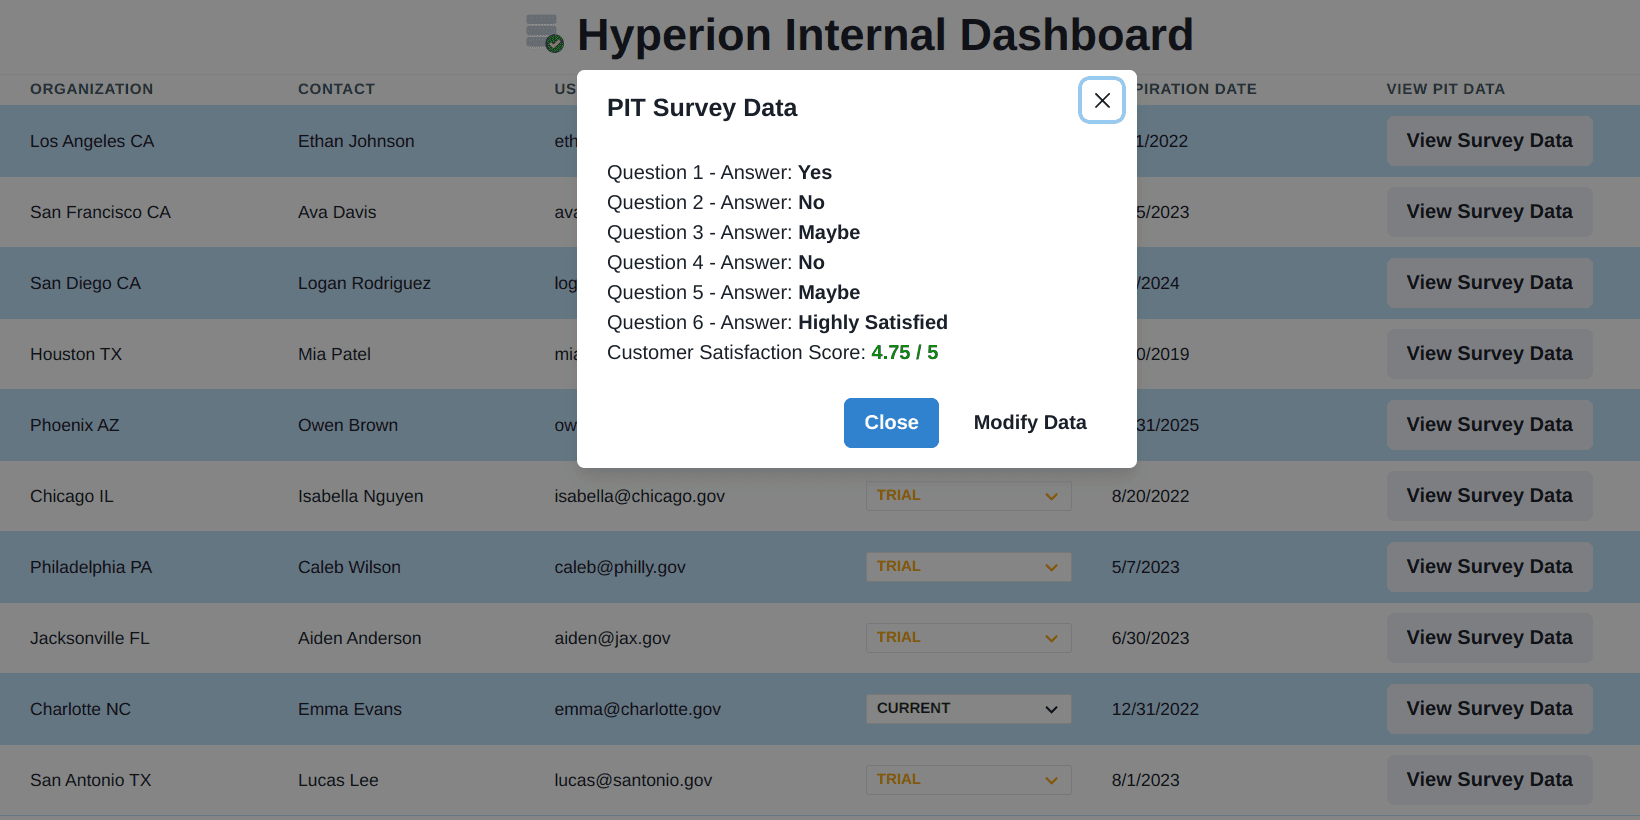Click the Modify Data button
The width and height of the screenshot is (1640, 820).
(x=1030, y=423)
